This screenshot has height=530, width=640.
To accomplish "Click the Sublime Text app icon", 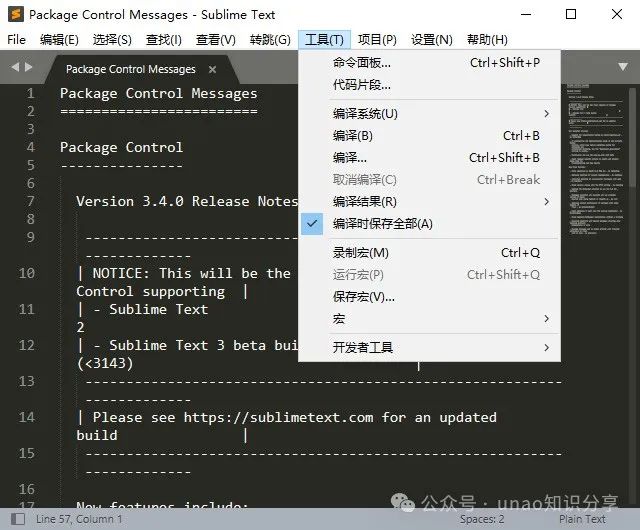I will coord(16,15).
